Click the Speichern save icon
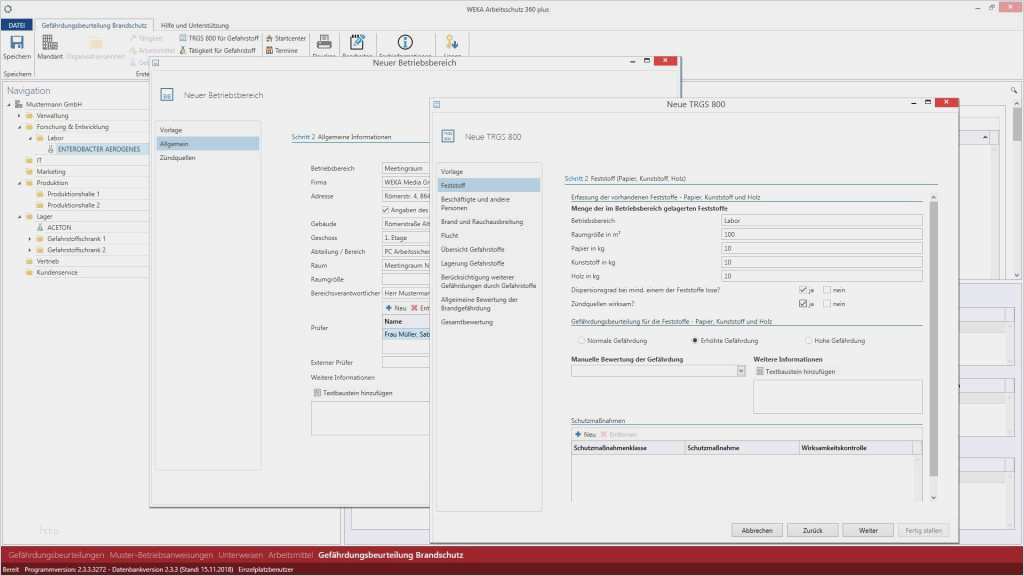The height and width of the screenshot is (576, 1024). click(x=16, y=43)
